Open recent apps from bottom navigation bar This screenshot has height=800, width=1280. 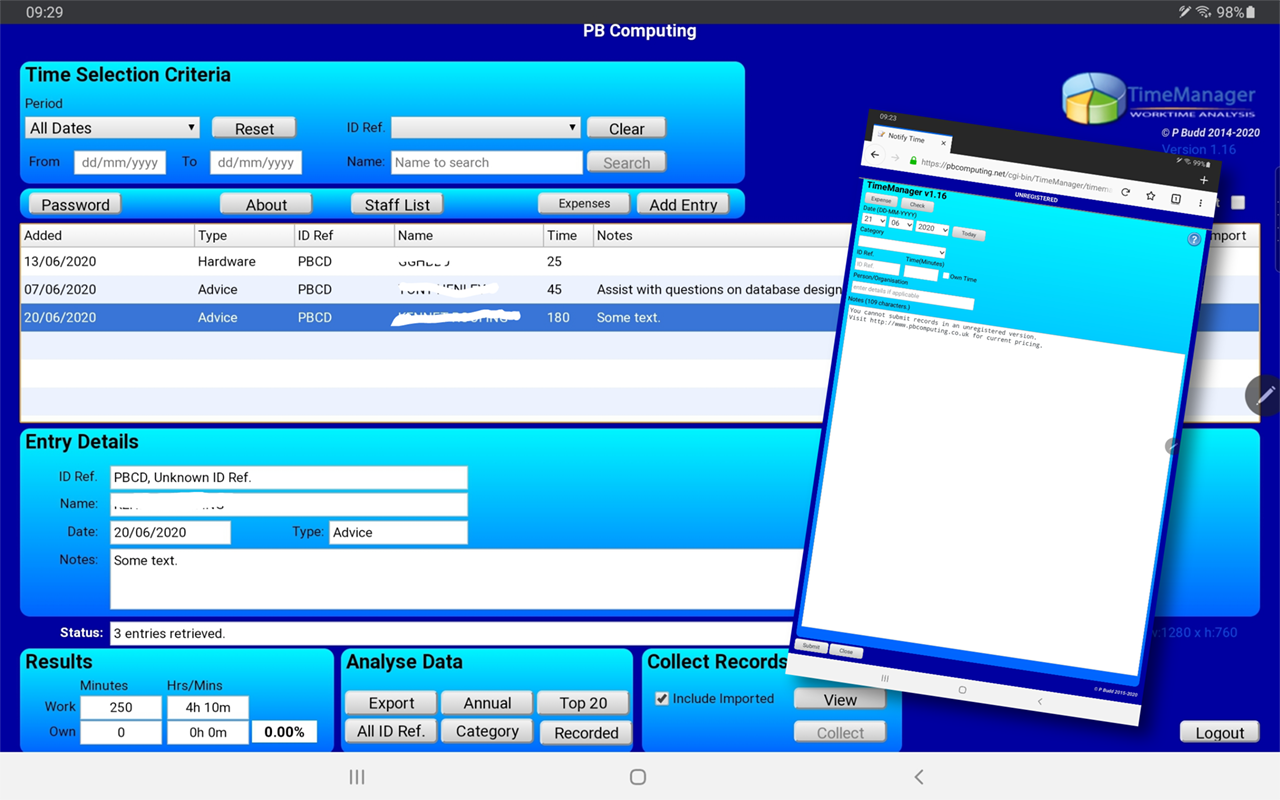click(x=357, y=777)
